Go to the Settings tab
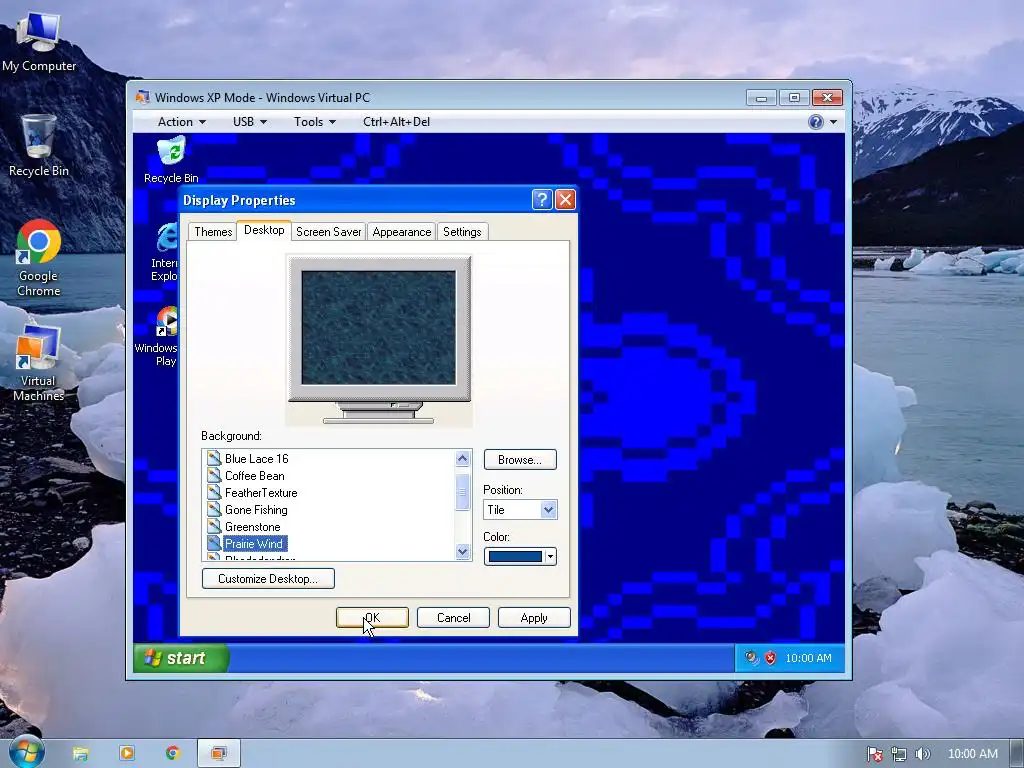Viewport: 1024px width, 768px height. [462, 232]
